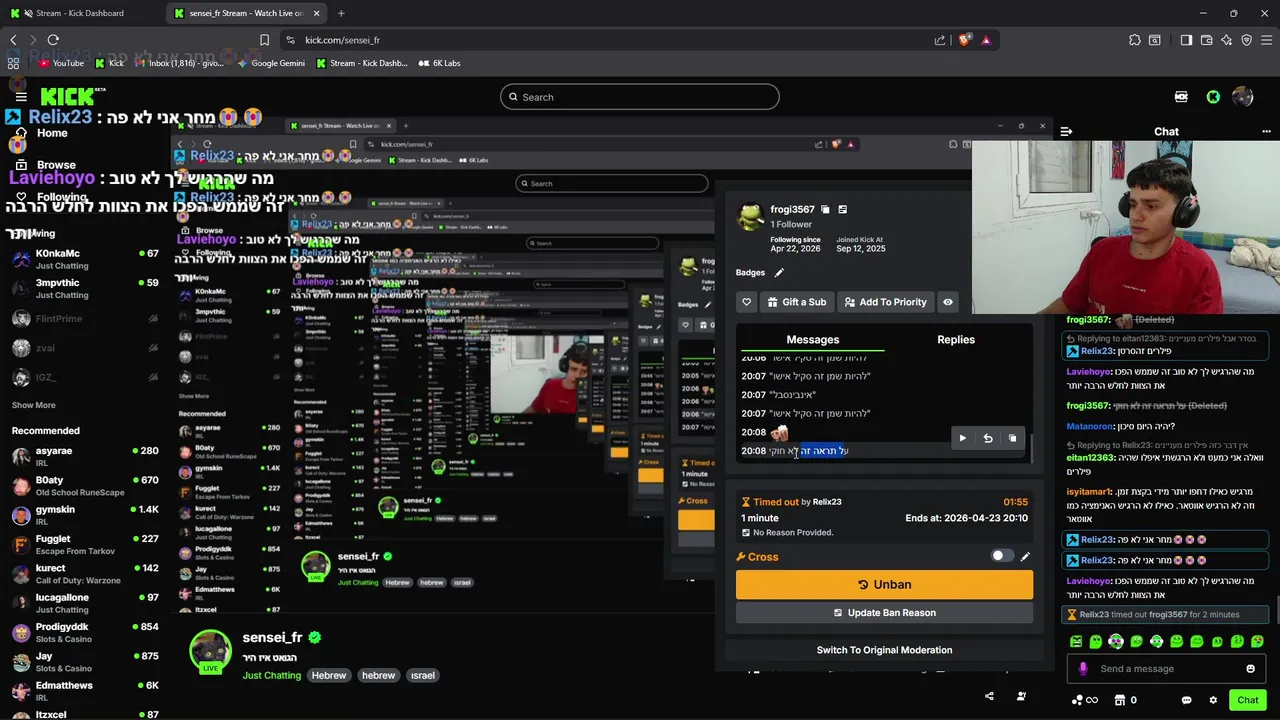Image resolution: width=1280 pixels, height=720 pixels.
Task: Click the chat bubble identity icon
Action: click(1186, 700)
